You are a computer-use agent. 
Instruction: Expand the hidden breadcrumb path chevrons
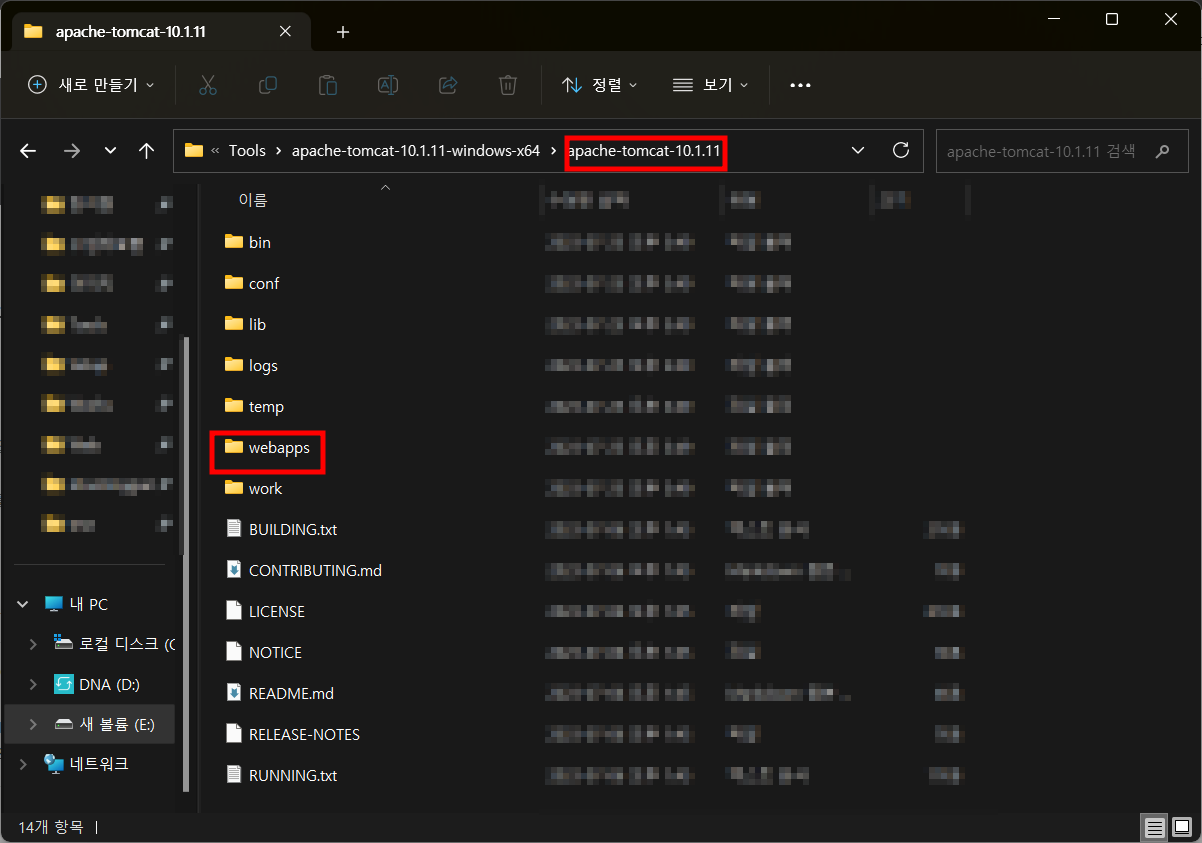pos(215,151)
